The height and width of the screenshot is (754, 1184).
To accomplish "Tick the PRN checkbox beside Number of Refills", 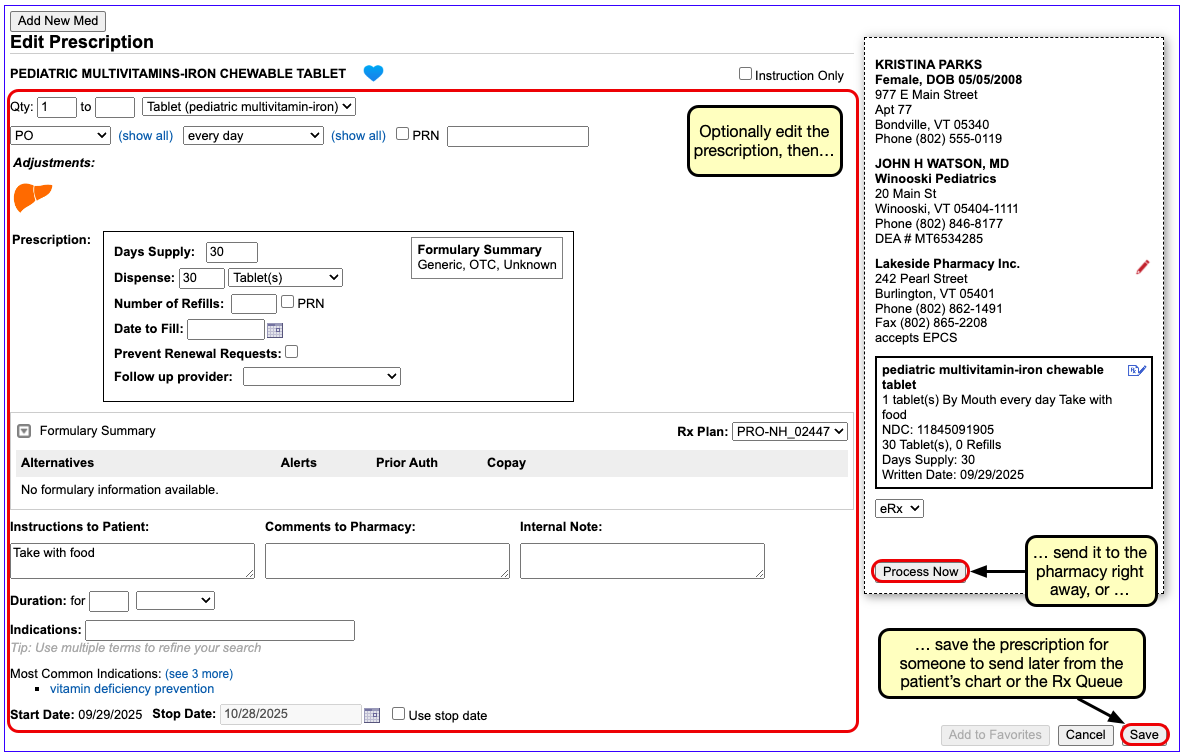I will (288, 302).
